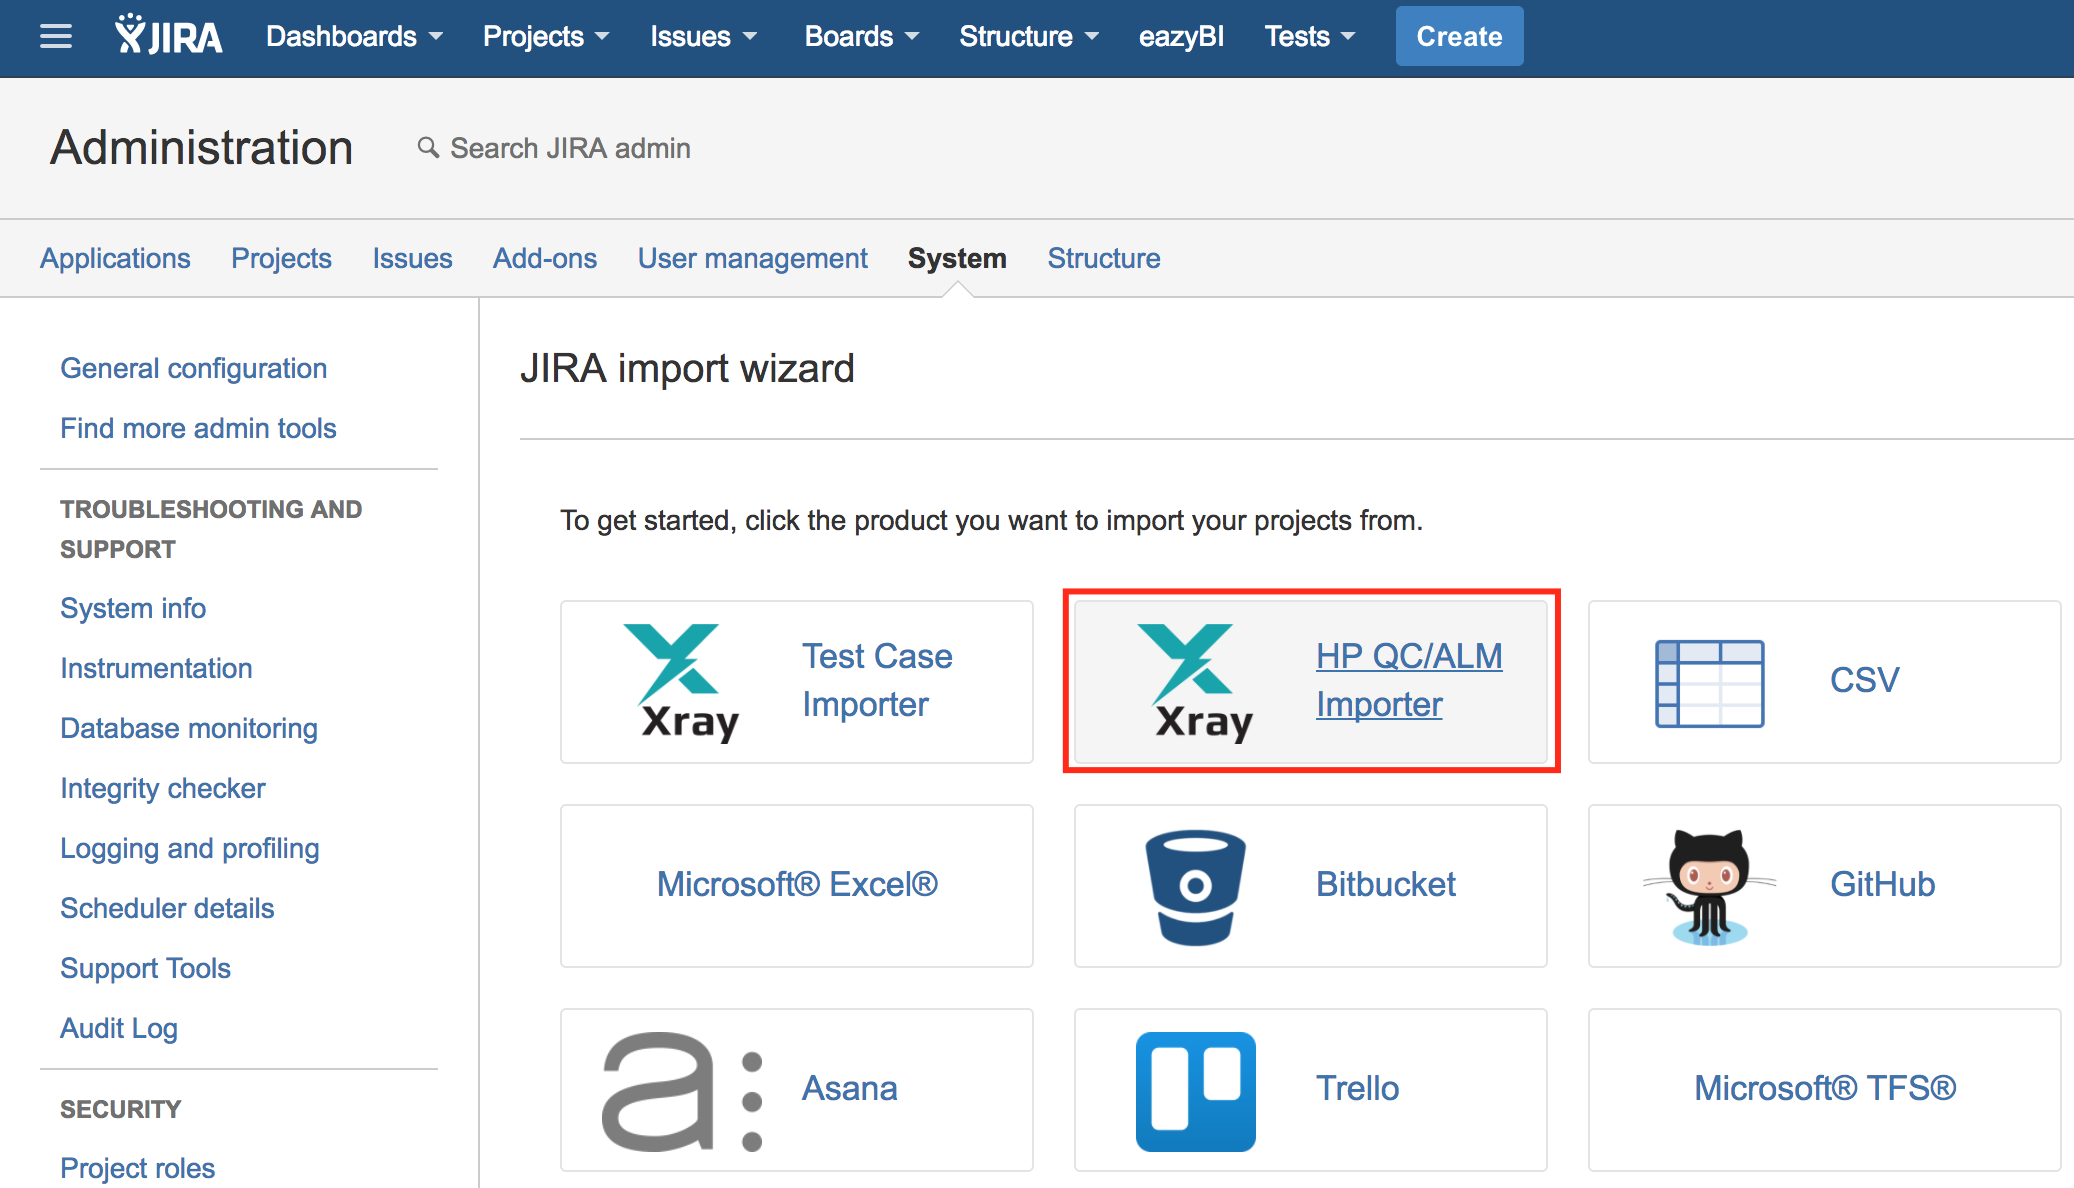
Task: Switch to the User management tab
Action: tap(753, 258)
